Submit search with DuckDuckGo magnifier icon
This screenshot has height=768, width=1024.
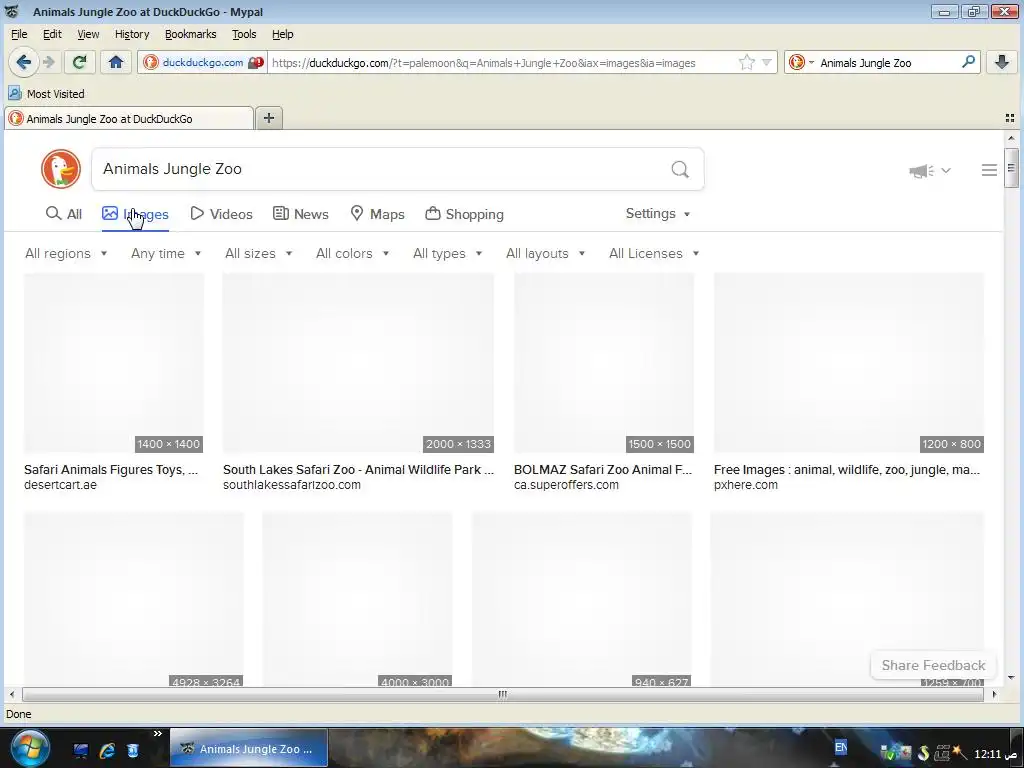680,169
